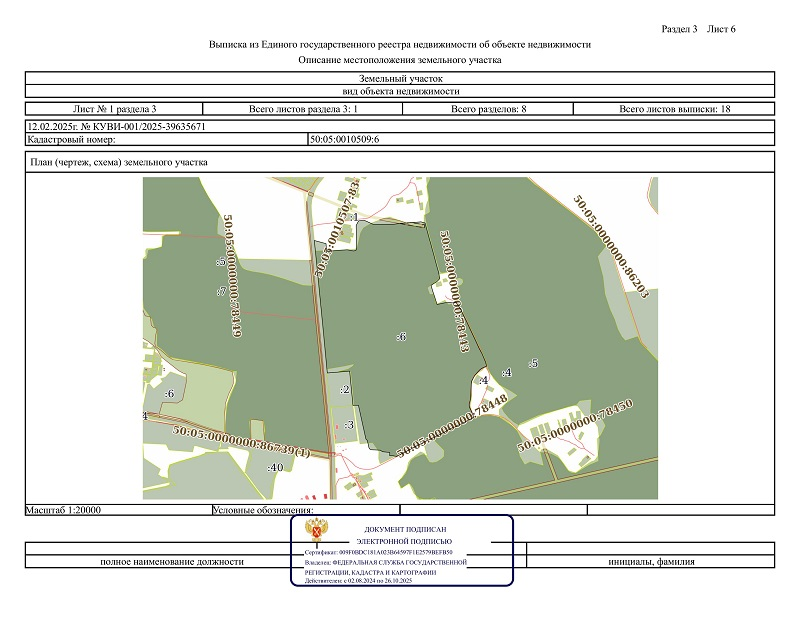
Task: Click the 'инициалы, фамилия' signature field
Action: pyautogui.click(x=651, y=561)
